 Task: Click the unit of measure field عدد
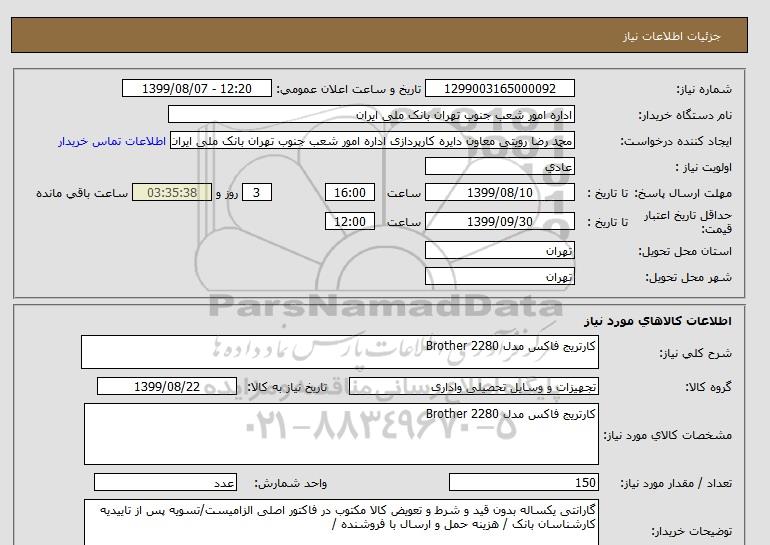click(x=165, y=483)
